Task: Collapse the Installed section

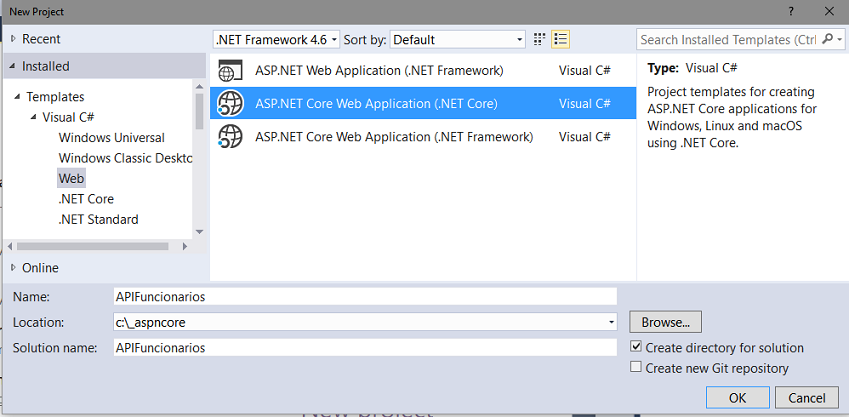Action: [13, 66]
